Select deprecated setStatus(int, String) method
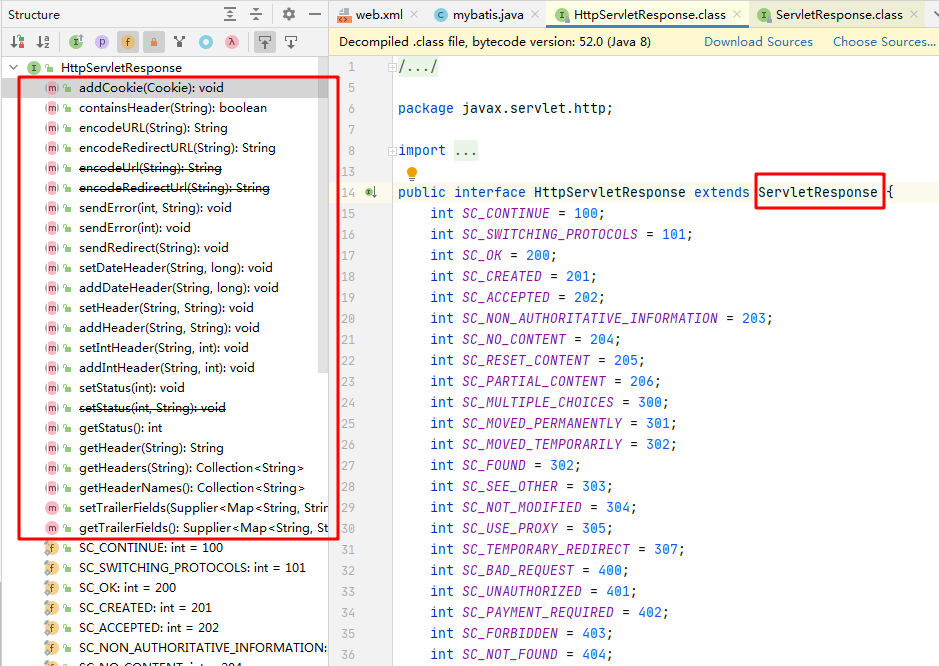 pos(152,408)
